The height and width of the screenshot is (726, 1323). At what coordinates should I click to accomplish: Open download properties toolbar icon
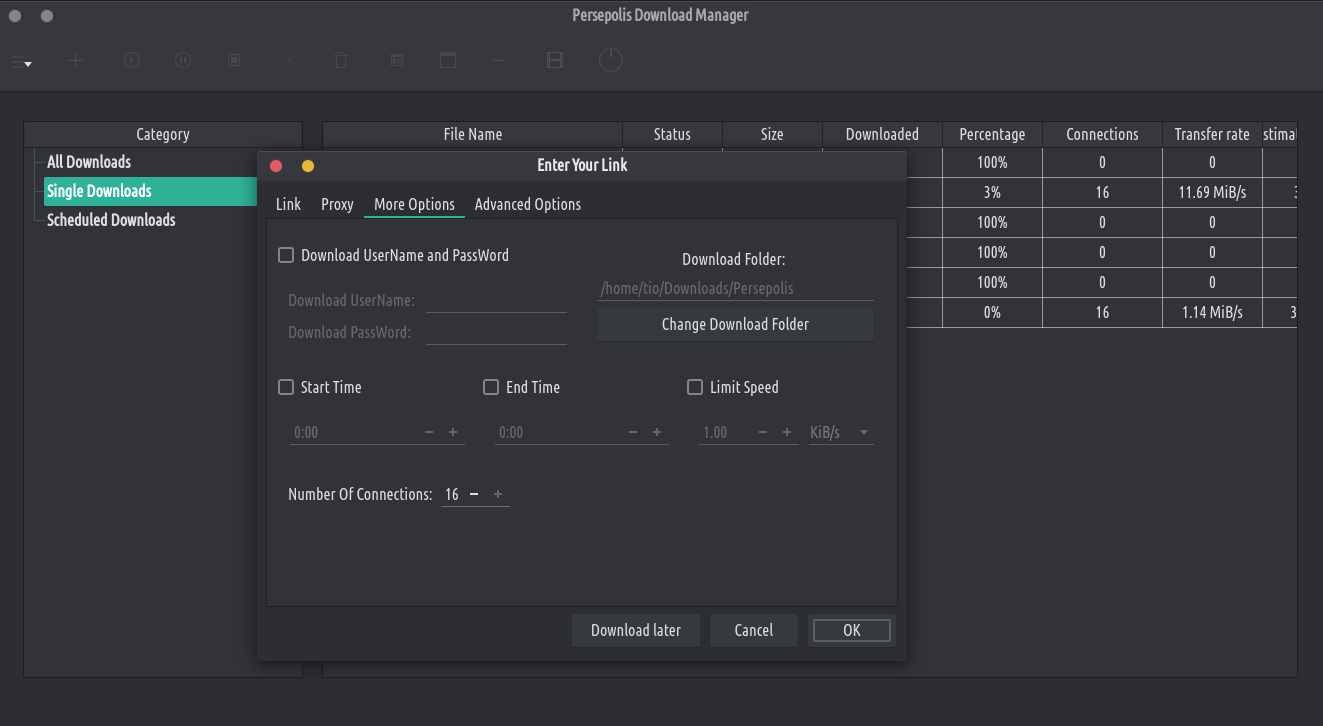point(396,61)
